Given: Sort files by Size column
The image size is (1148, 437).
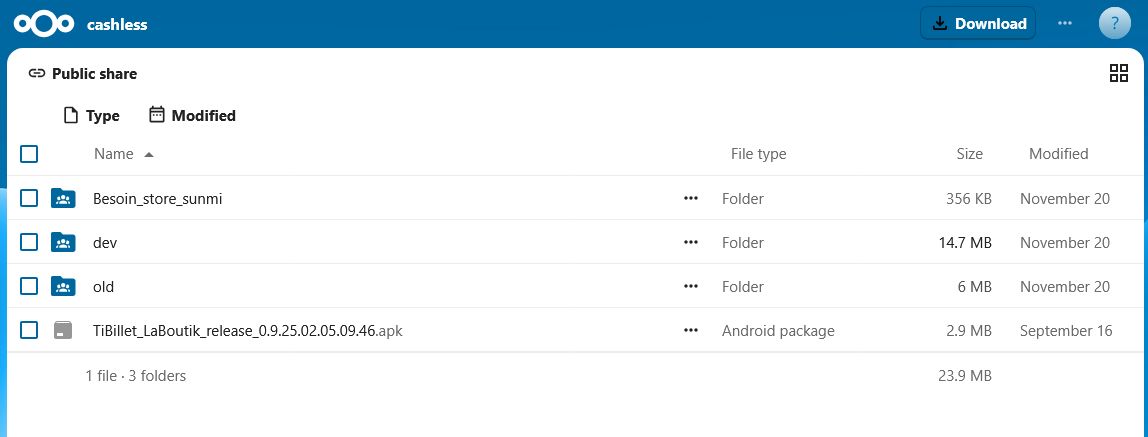Looking at the screenshot, I should click(969, 154).
